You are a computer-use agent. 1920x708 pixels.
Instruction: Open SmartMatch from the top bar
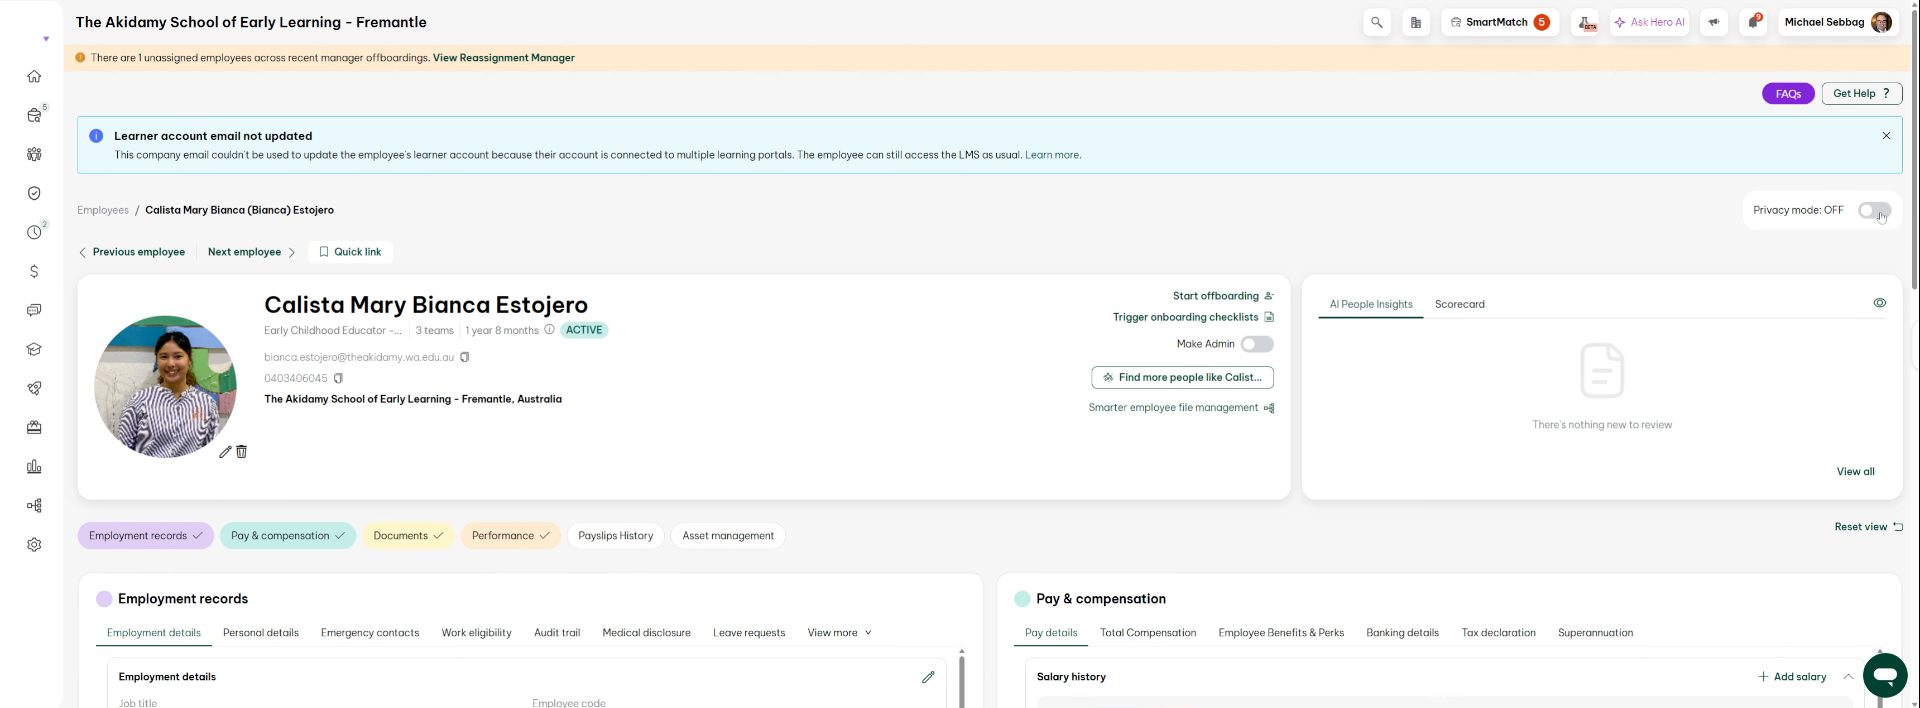coord(1500,22)
